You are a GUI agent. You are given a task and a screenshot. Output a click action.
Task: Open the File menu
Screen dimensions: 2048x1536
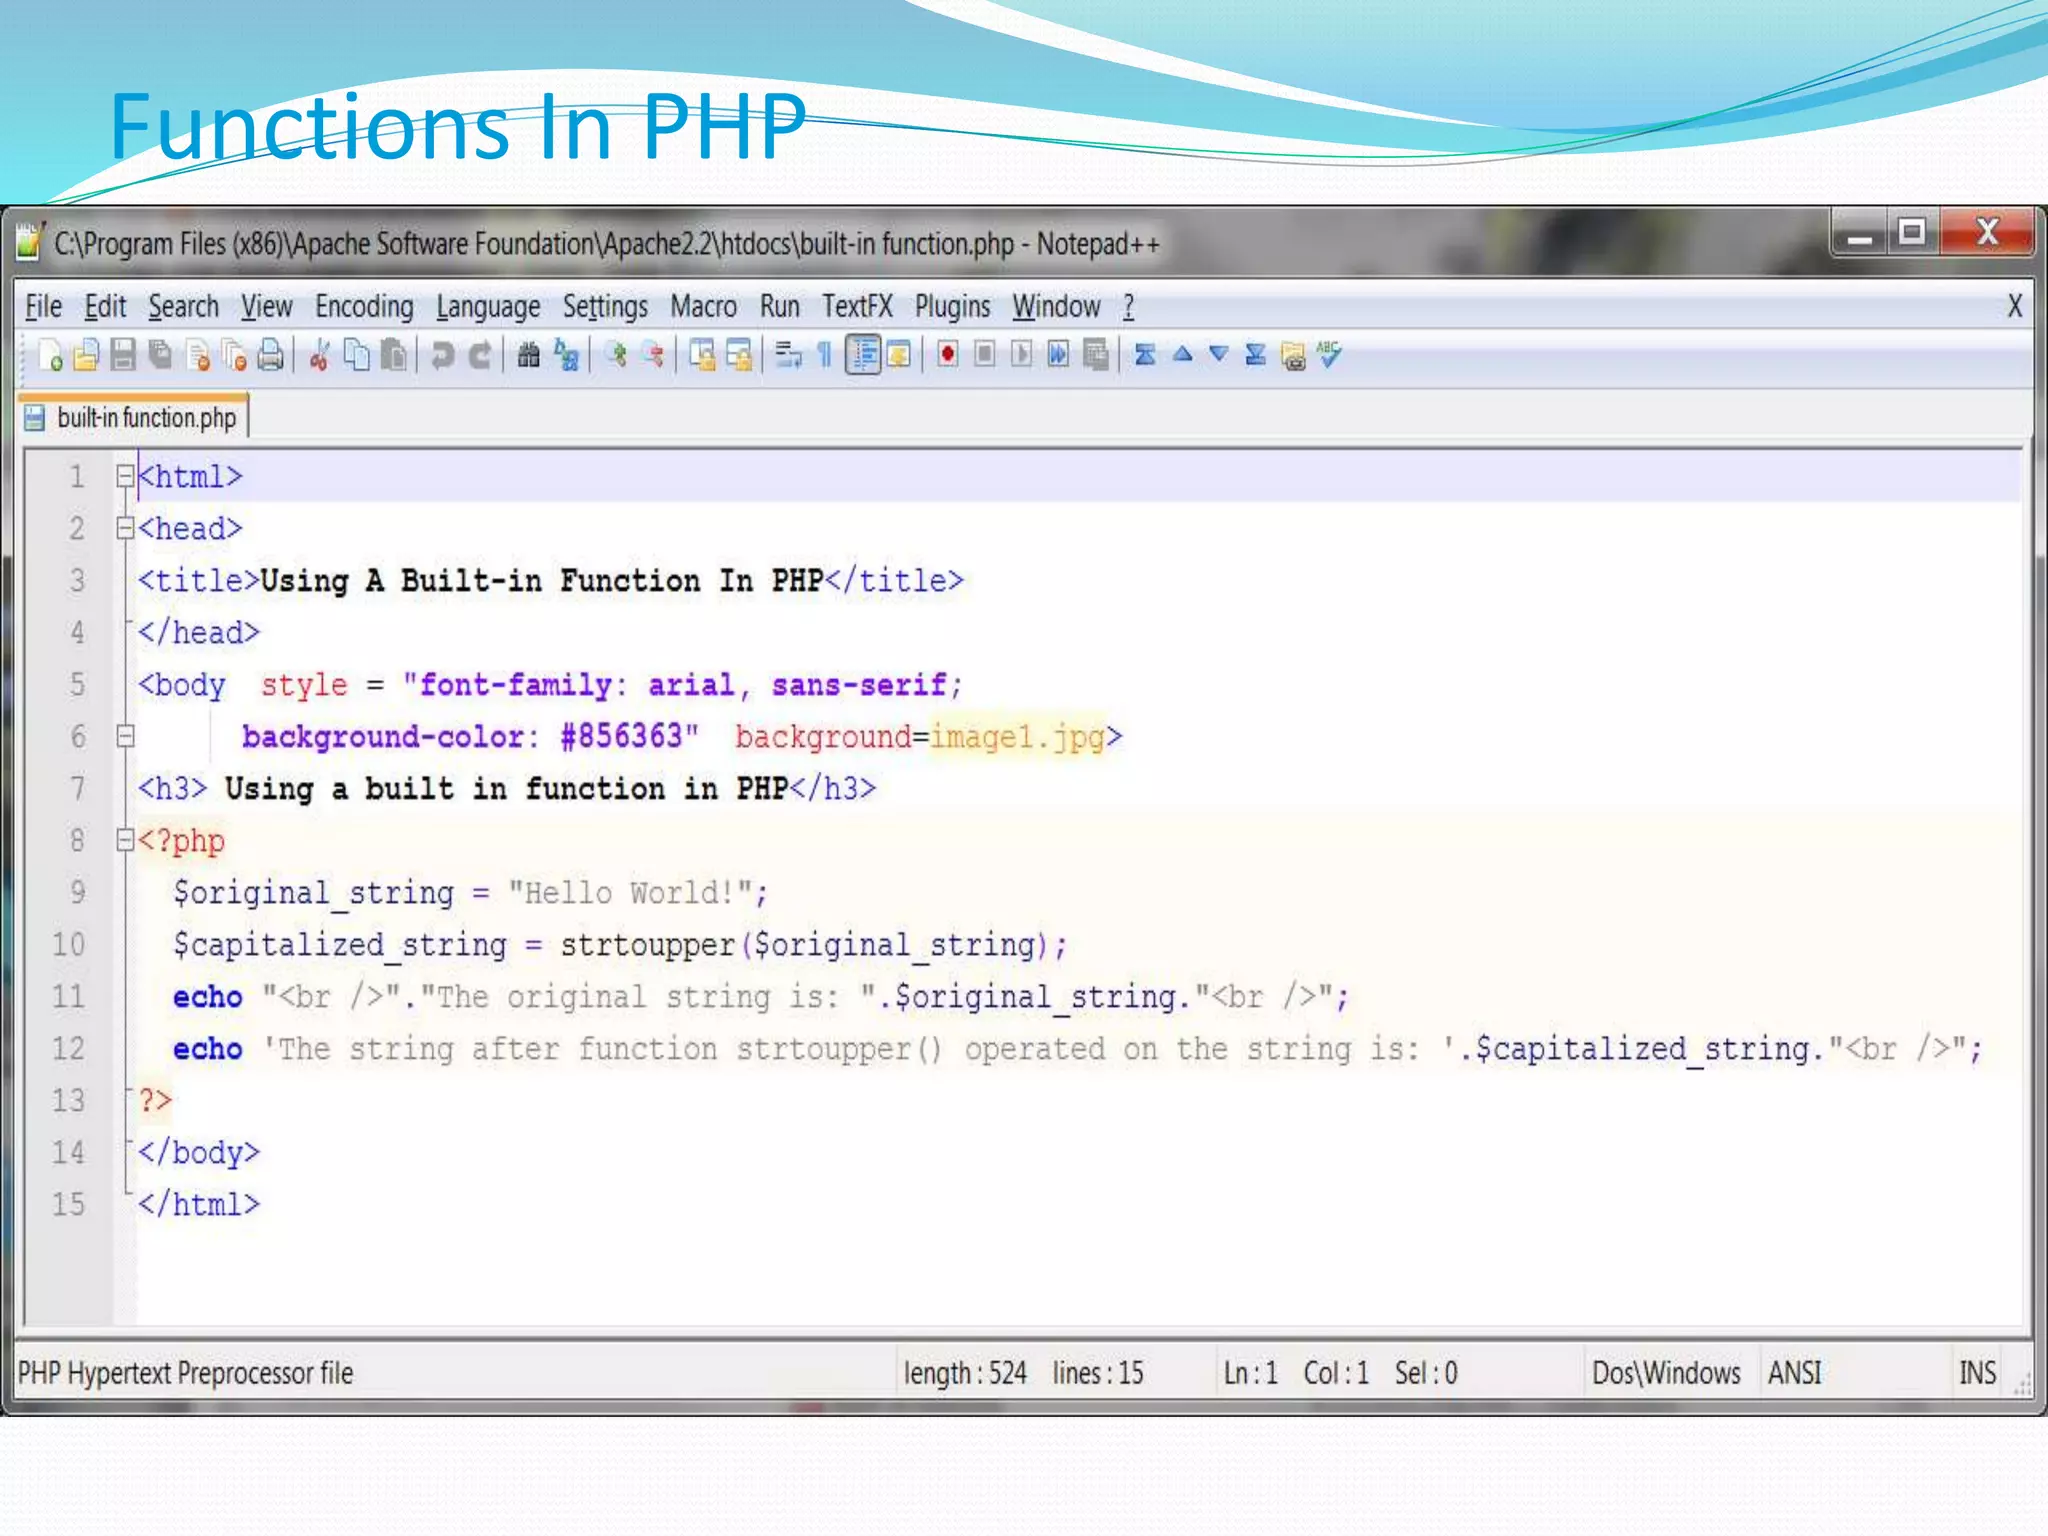point(43,306)
